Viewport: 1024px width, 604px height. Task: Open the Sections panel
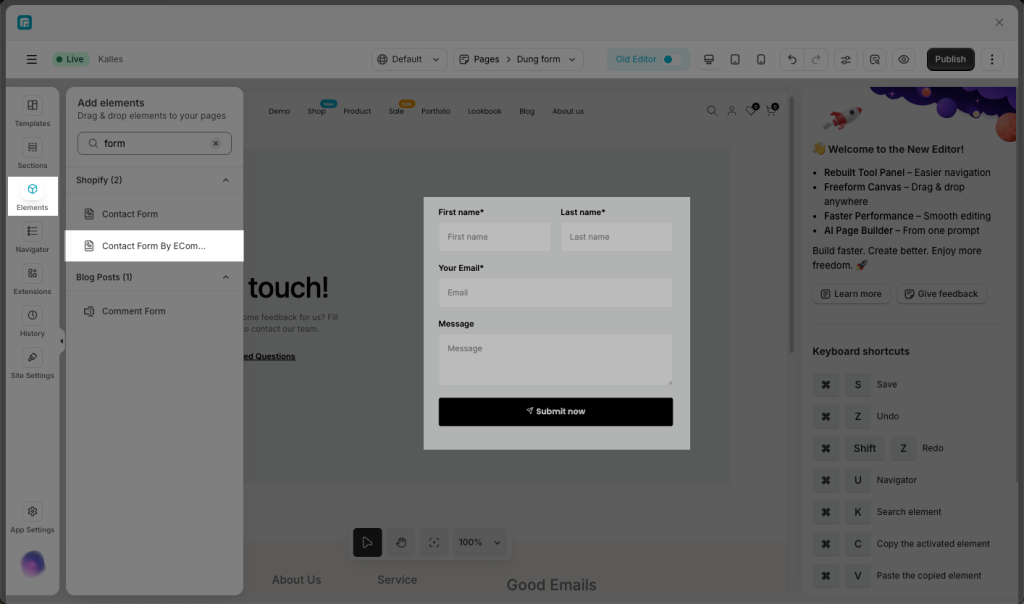pyautogui.click(x=32, y=153)
